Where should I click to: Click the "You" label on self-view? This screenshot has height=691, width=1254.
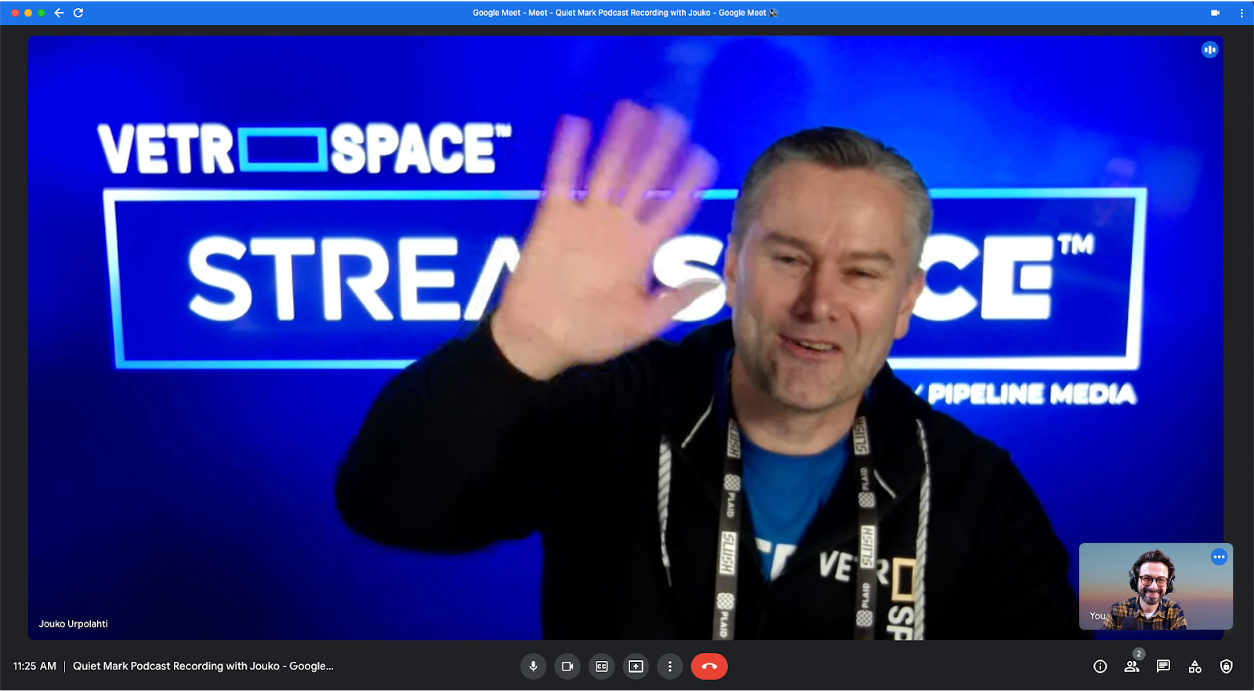[1097, 616]
